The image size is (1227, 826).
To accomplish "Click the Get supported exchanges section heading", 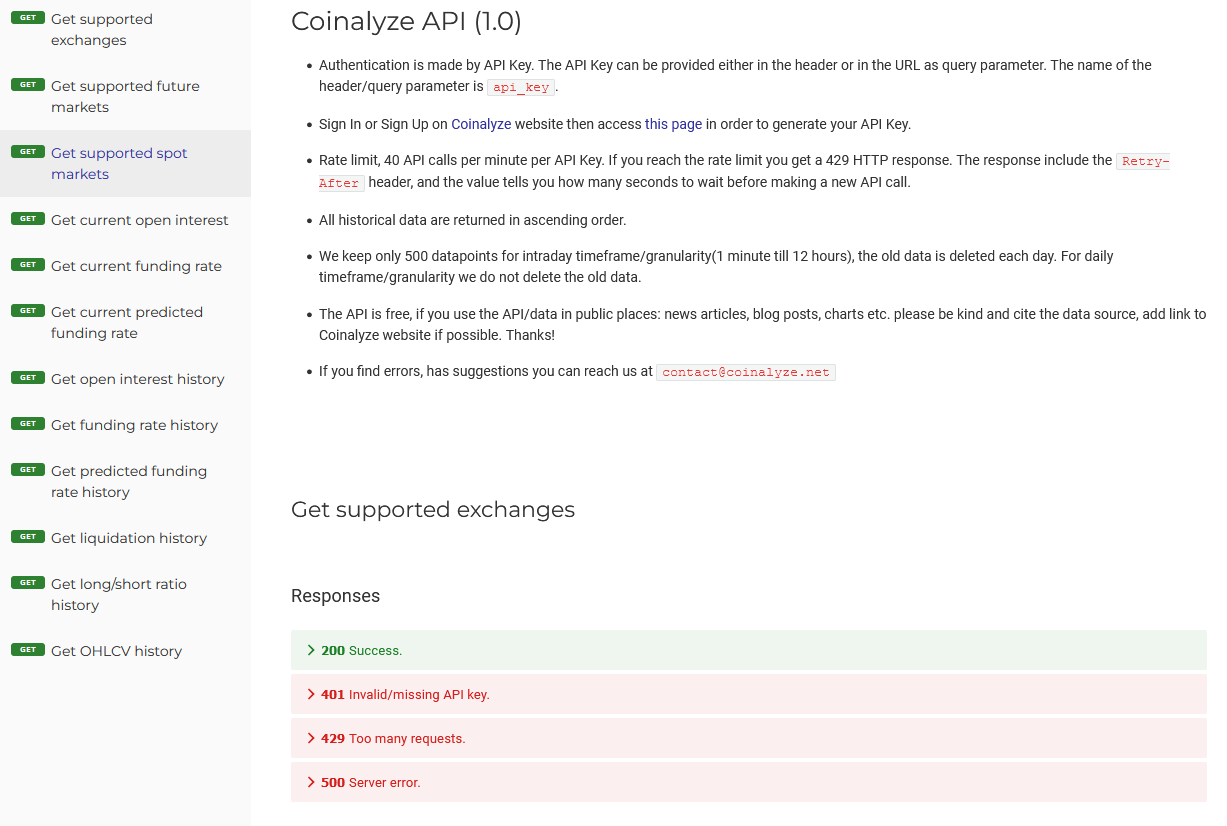I will [x=433, y=510].
